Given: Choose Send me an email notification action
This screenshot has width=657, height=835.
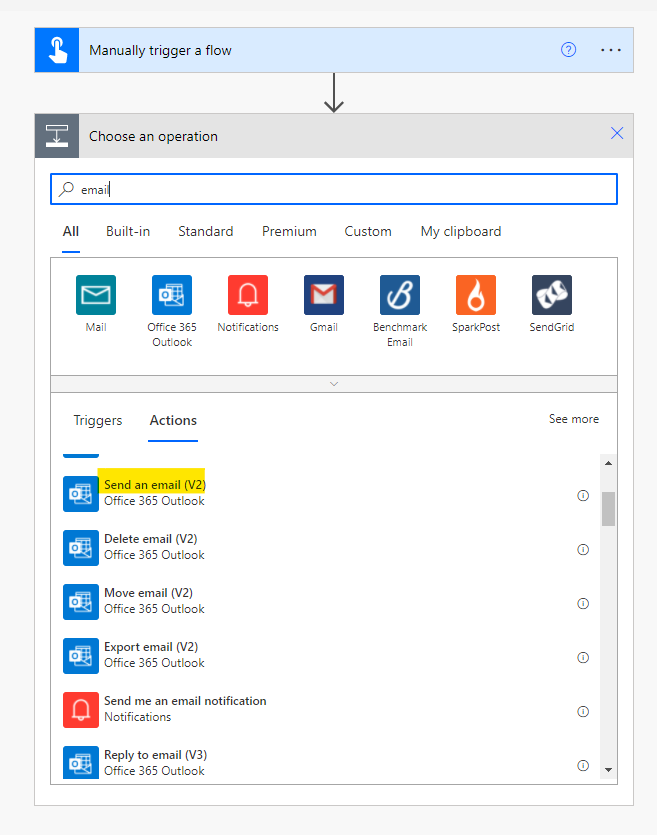Looking at the screenshot, I should [185, 701].
